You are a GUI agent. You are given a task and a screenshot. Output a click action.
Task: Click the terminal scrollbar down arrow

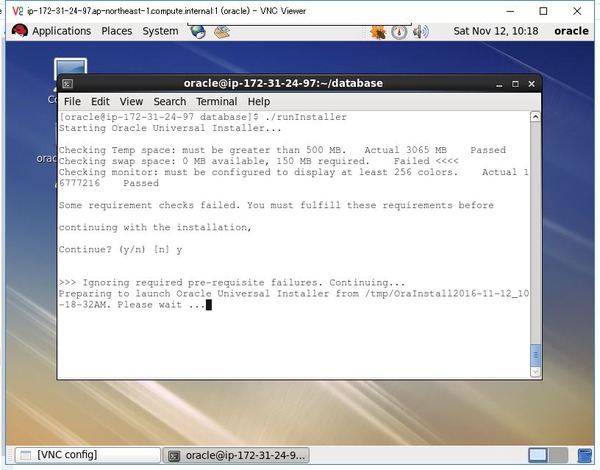tap(535, 372)
